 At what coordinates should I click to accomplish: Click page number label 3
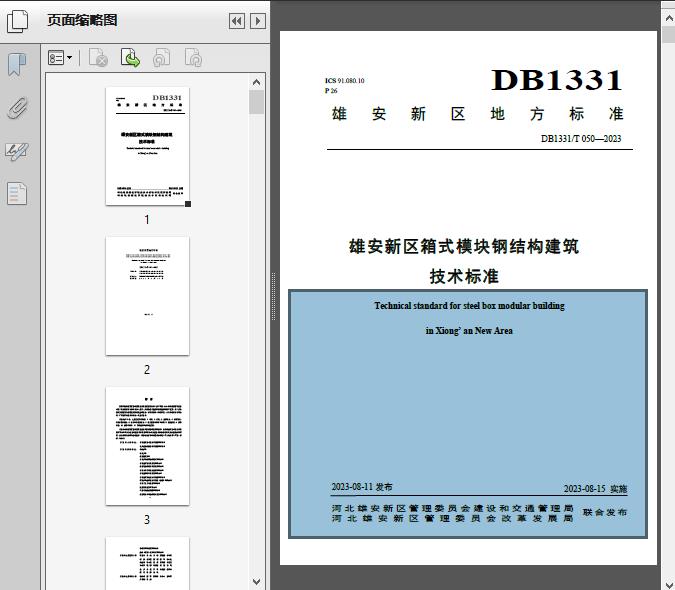(147, 520)
